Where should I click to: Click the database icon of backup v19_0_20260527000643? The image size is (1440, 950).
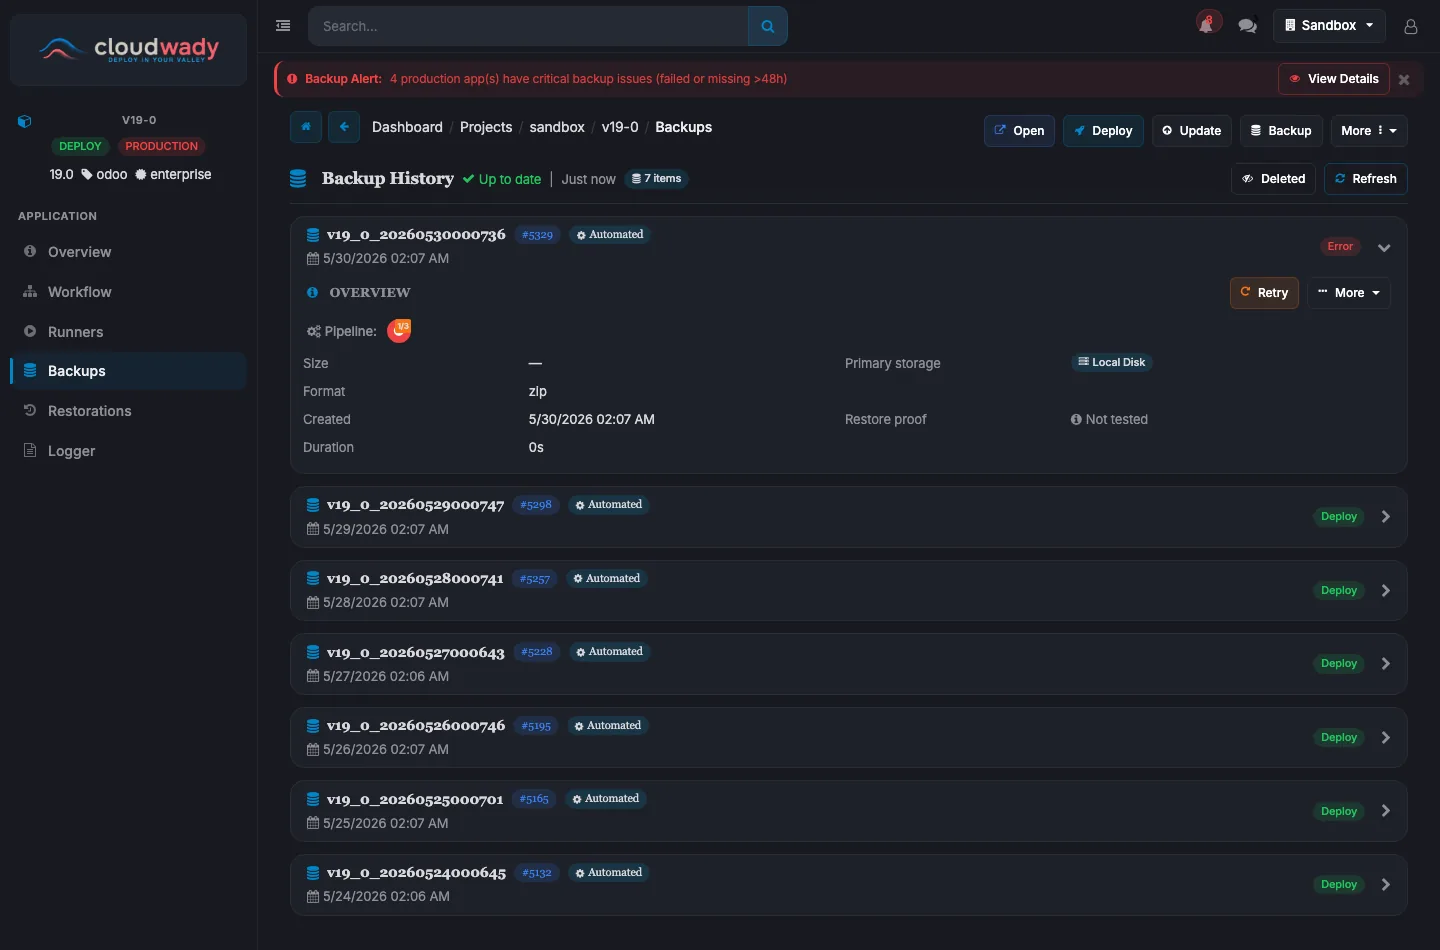coord(313,652)
